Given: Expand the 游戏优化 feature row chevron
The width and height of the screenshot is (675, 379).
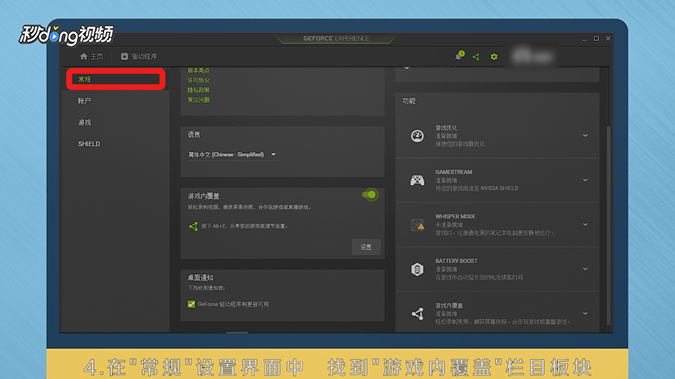Looking at the screenshot, I should [x=585, y=136].
